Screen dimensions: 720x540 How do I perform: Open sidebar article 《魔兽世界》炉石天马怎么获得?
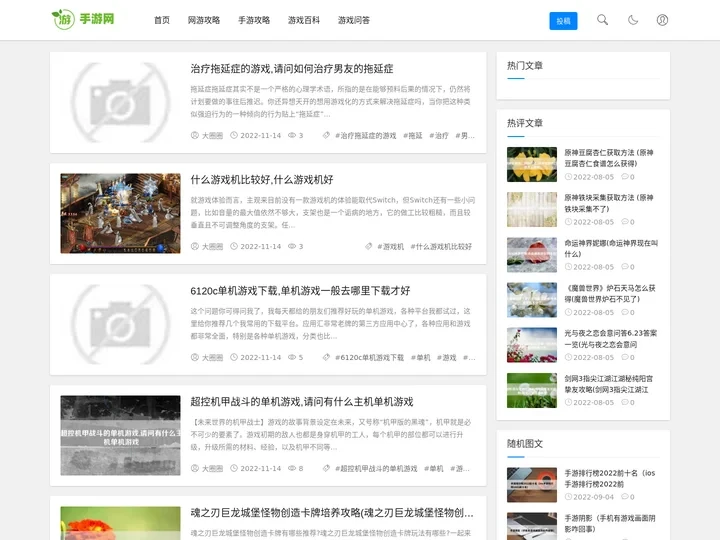coord(610,293)
